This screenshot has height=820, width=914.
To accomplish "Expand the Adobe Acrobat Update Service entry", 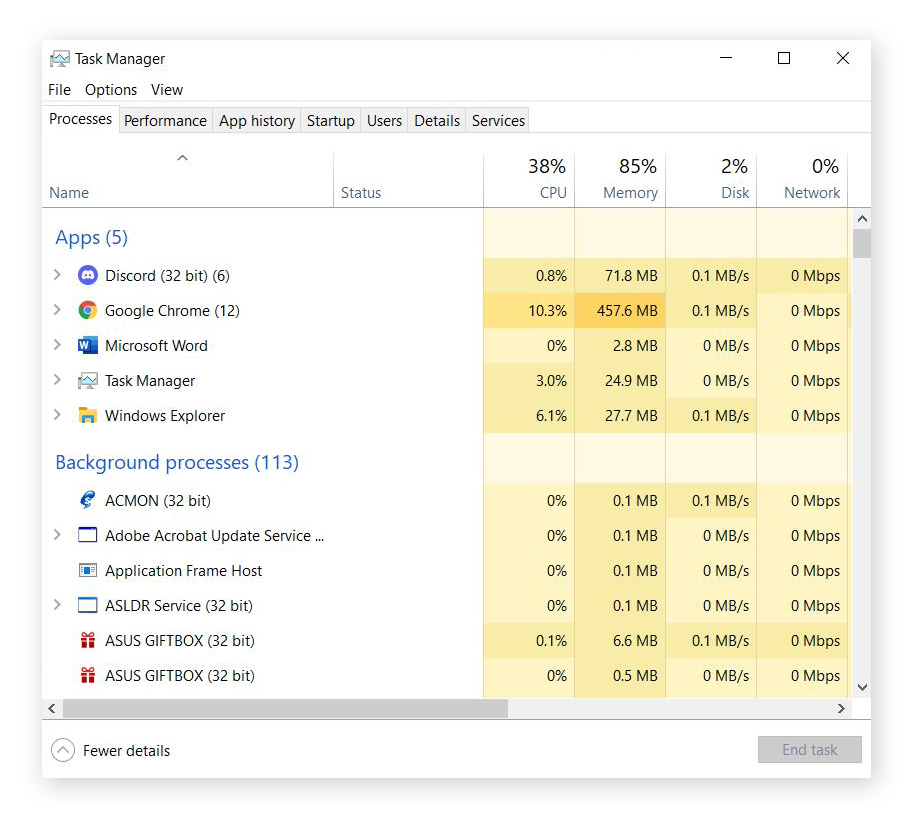I will tap(57, 535).
